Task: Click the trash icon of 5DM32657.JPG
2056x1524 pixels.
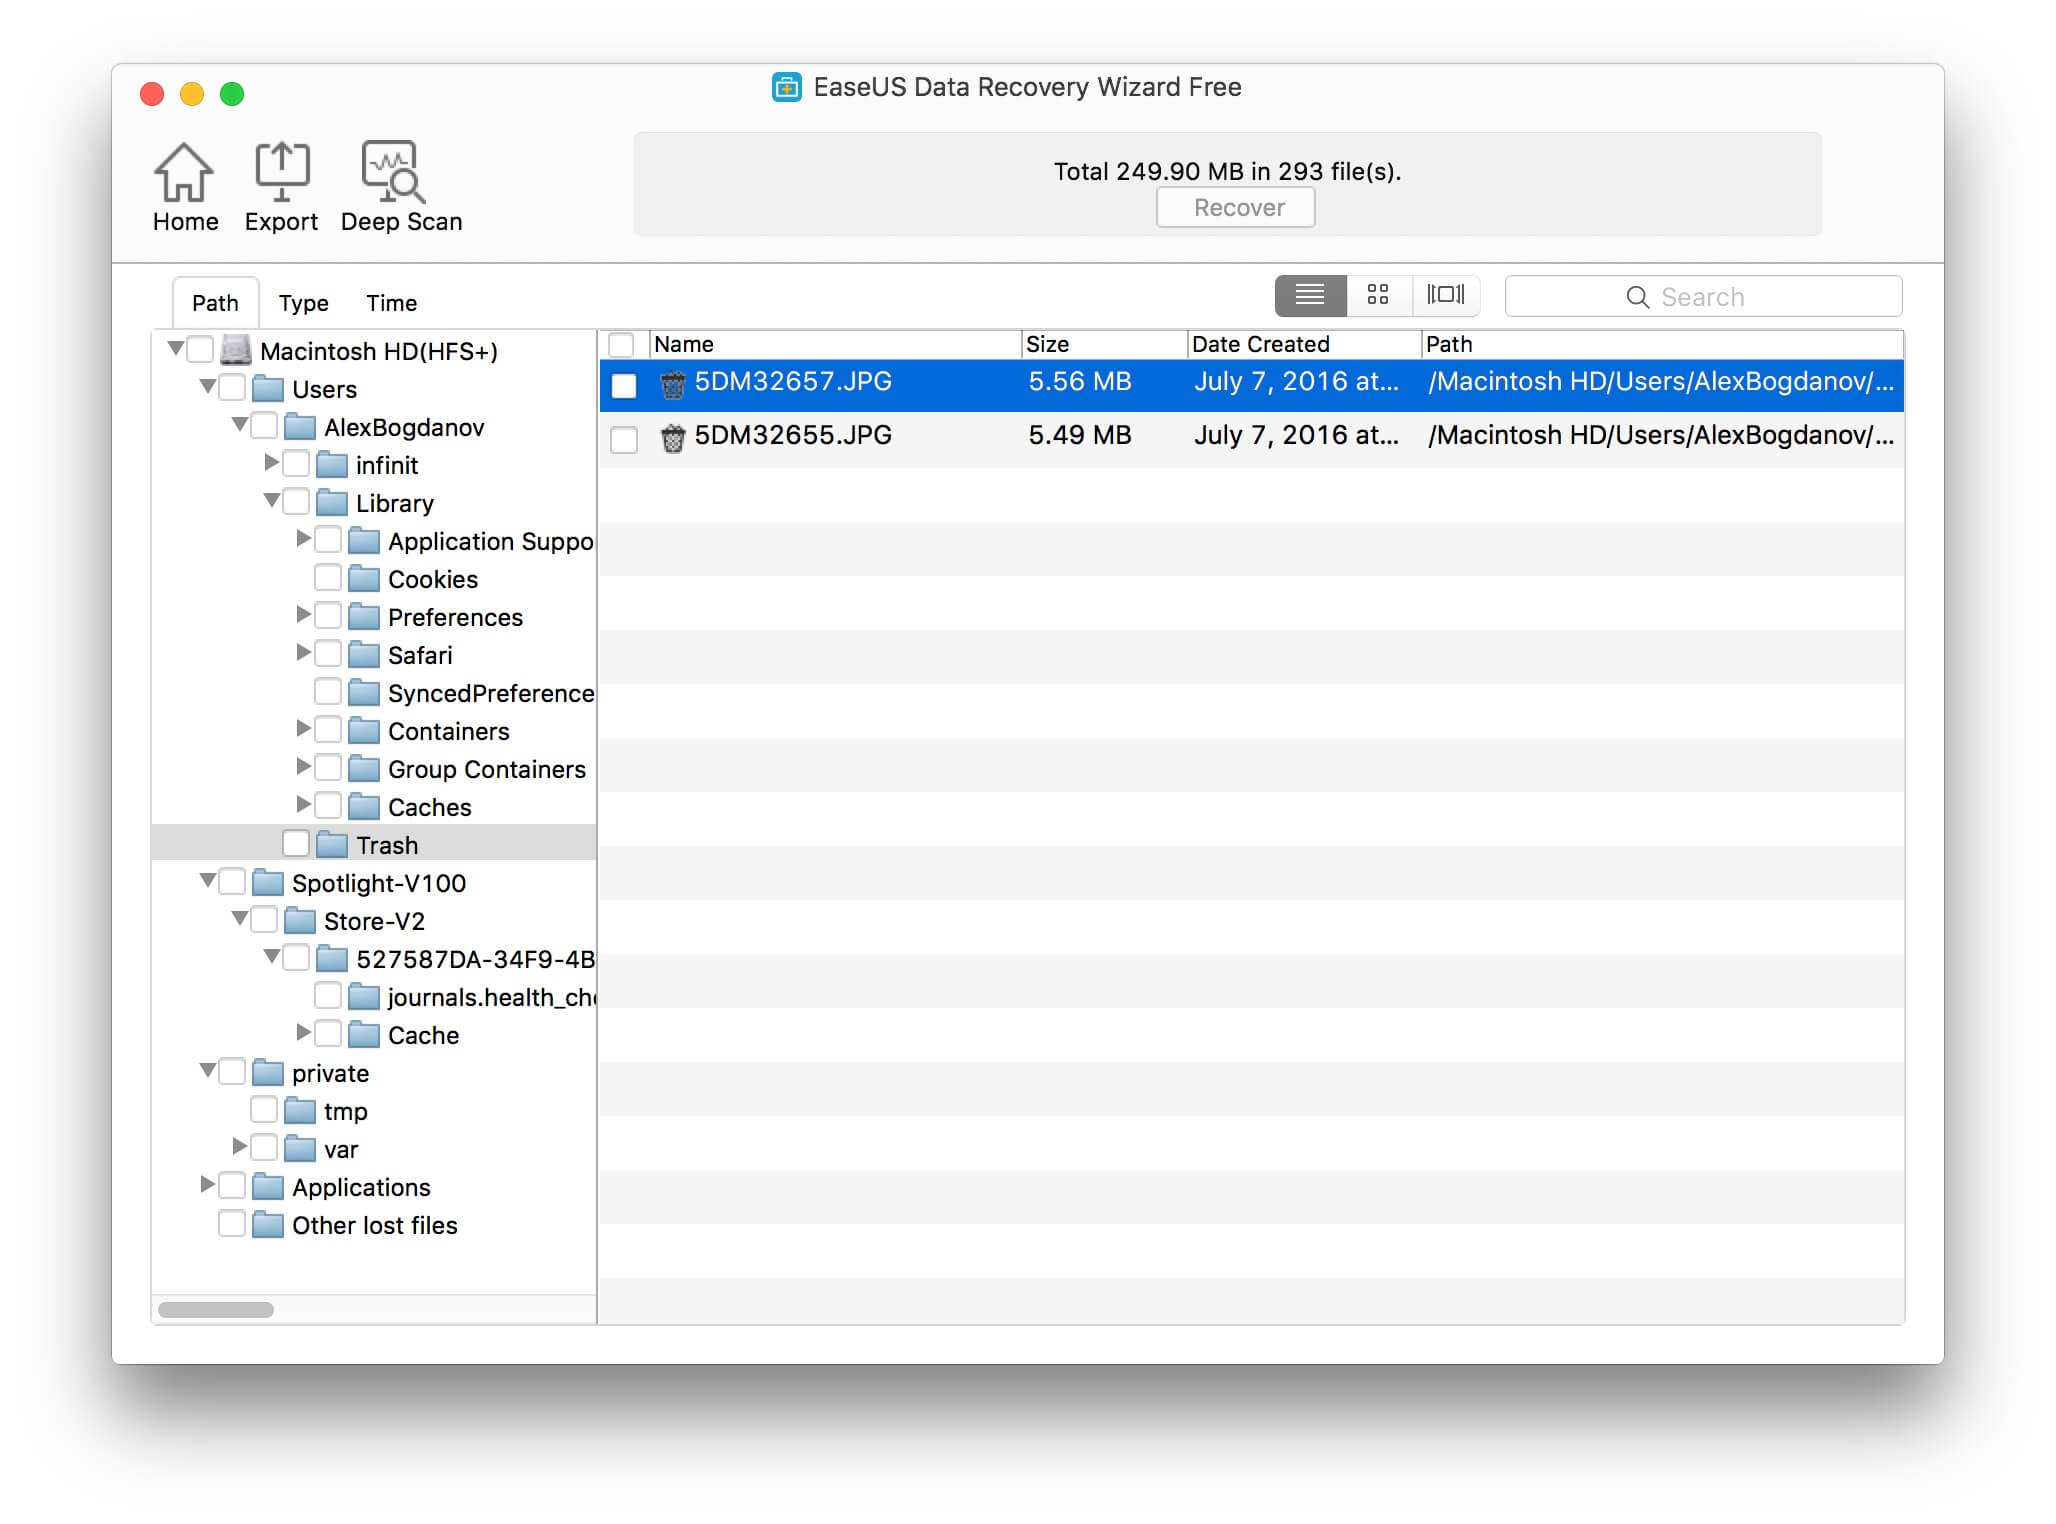Action: [x=673, y=384]
